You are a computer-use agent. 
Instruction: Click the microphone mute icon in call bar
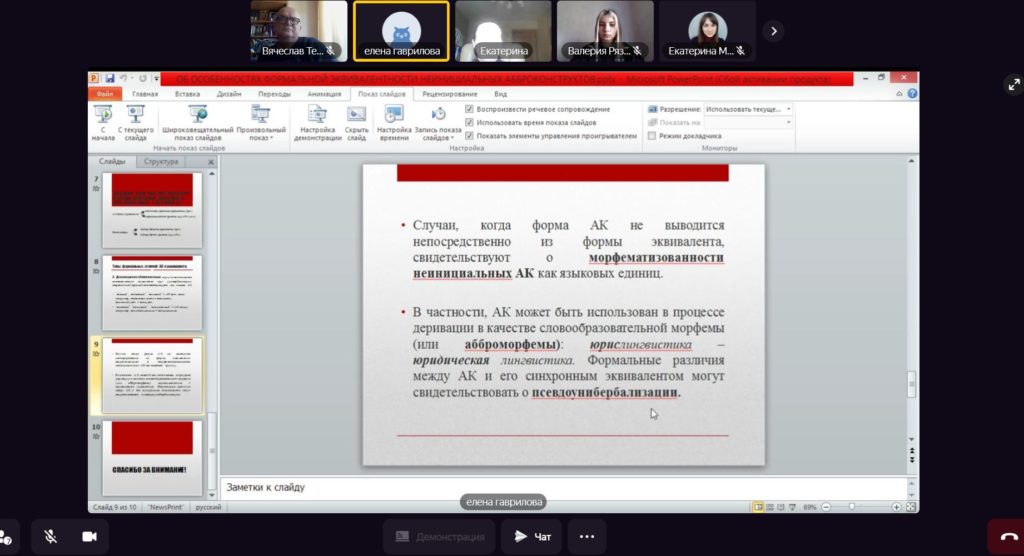pos(50,536)
